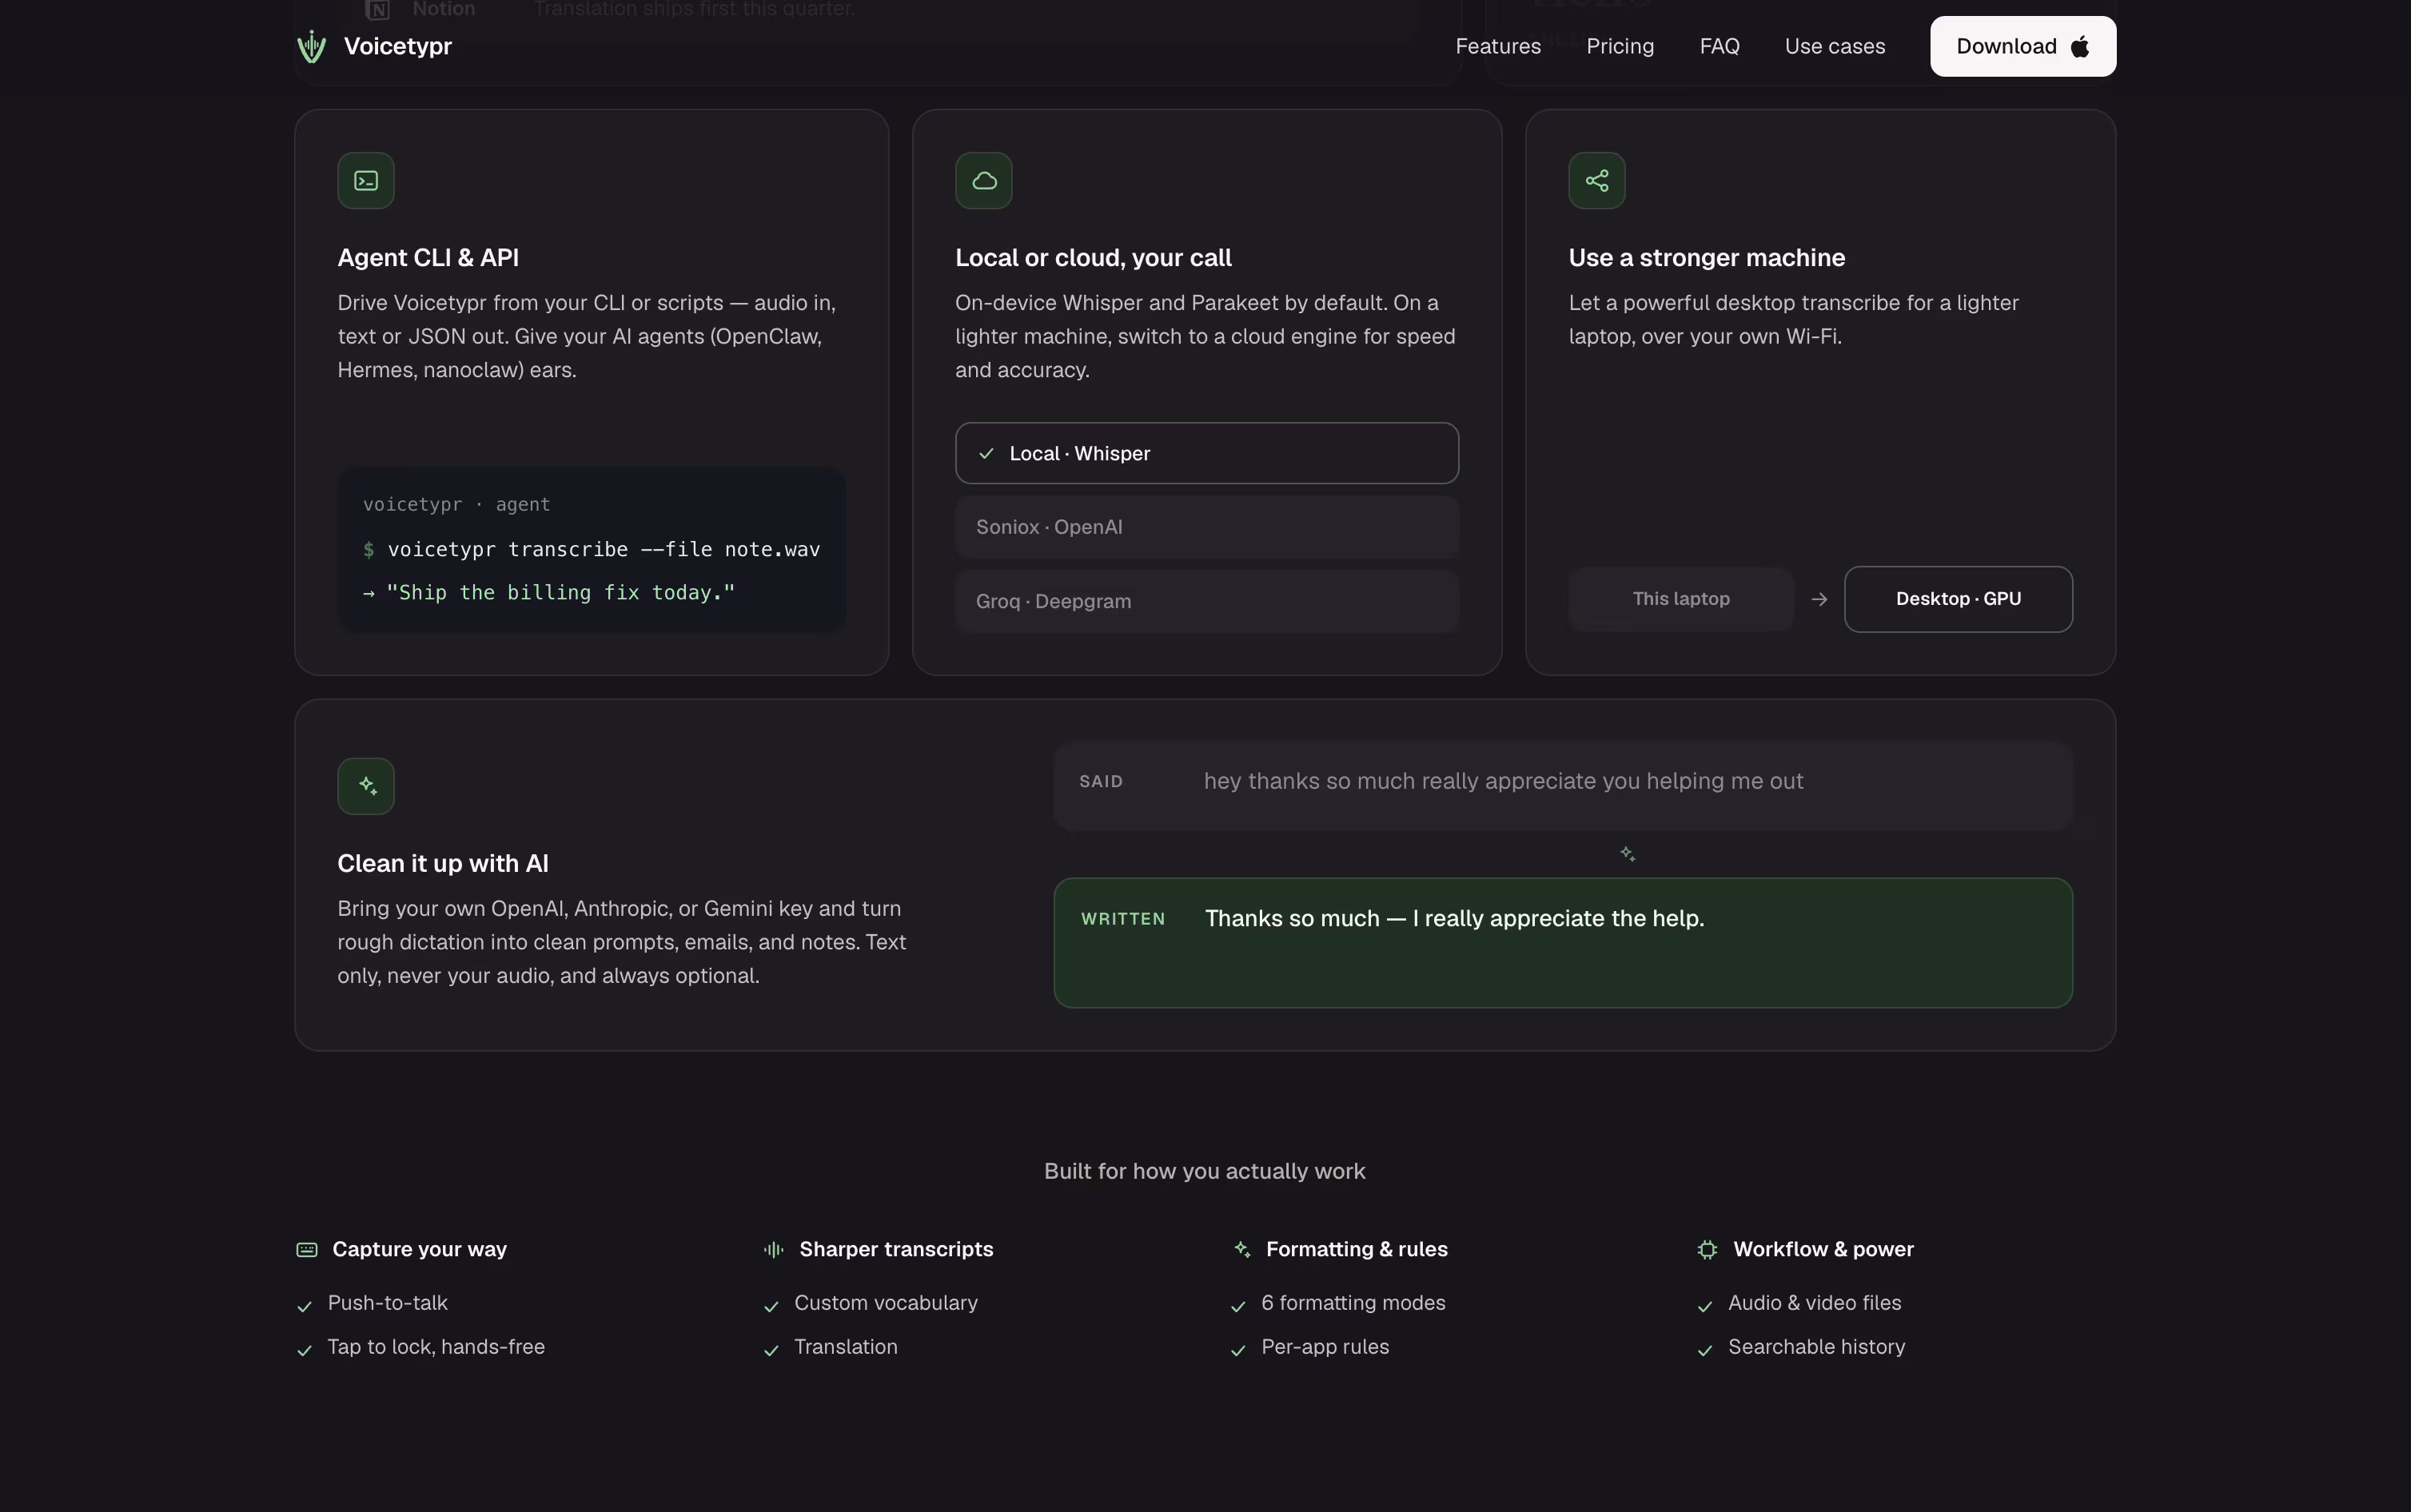This screenshot has height=1512, width=2411.
Task: Click the Use a stronger machine heading
Action: click(1707, 258)
